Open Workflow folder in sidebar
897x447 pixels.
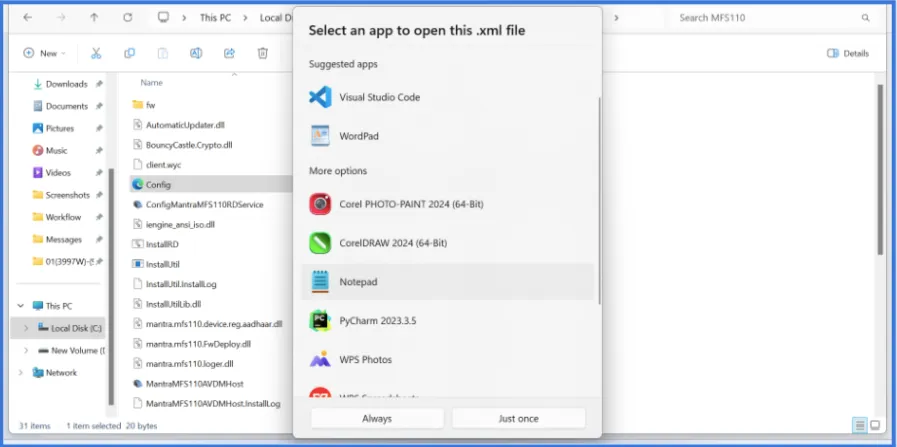coord(63,217)
